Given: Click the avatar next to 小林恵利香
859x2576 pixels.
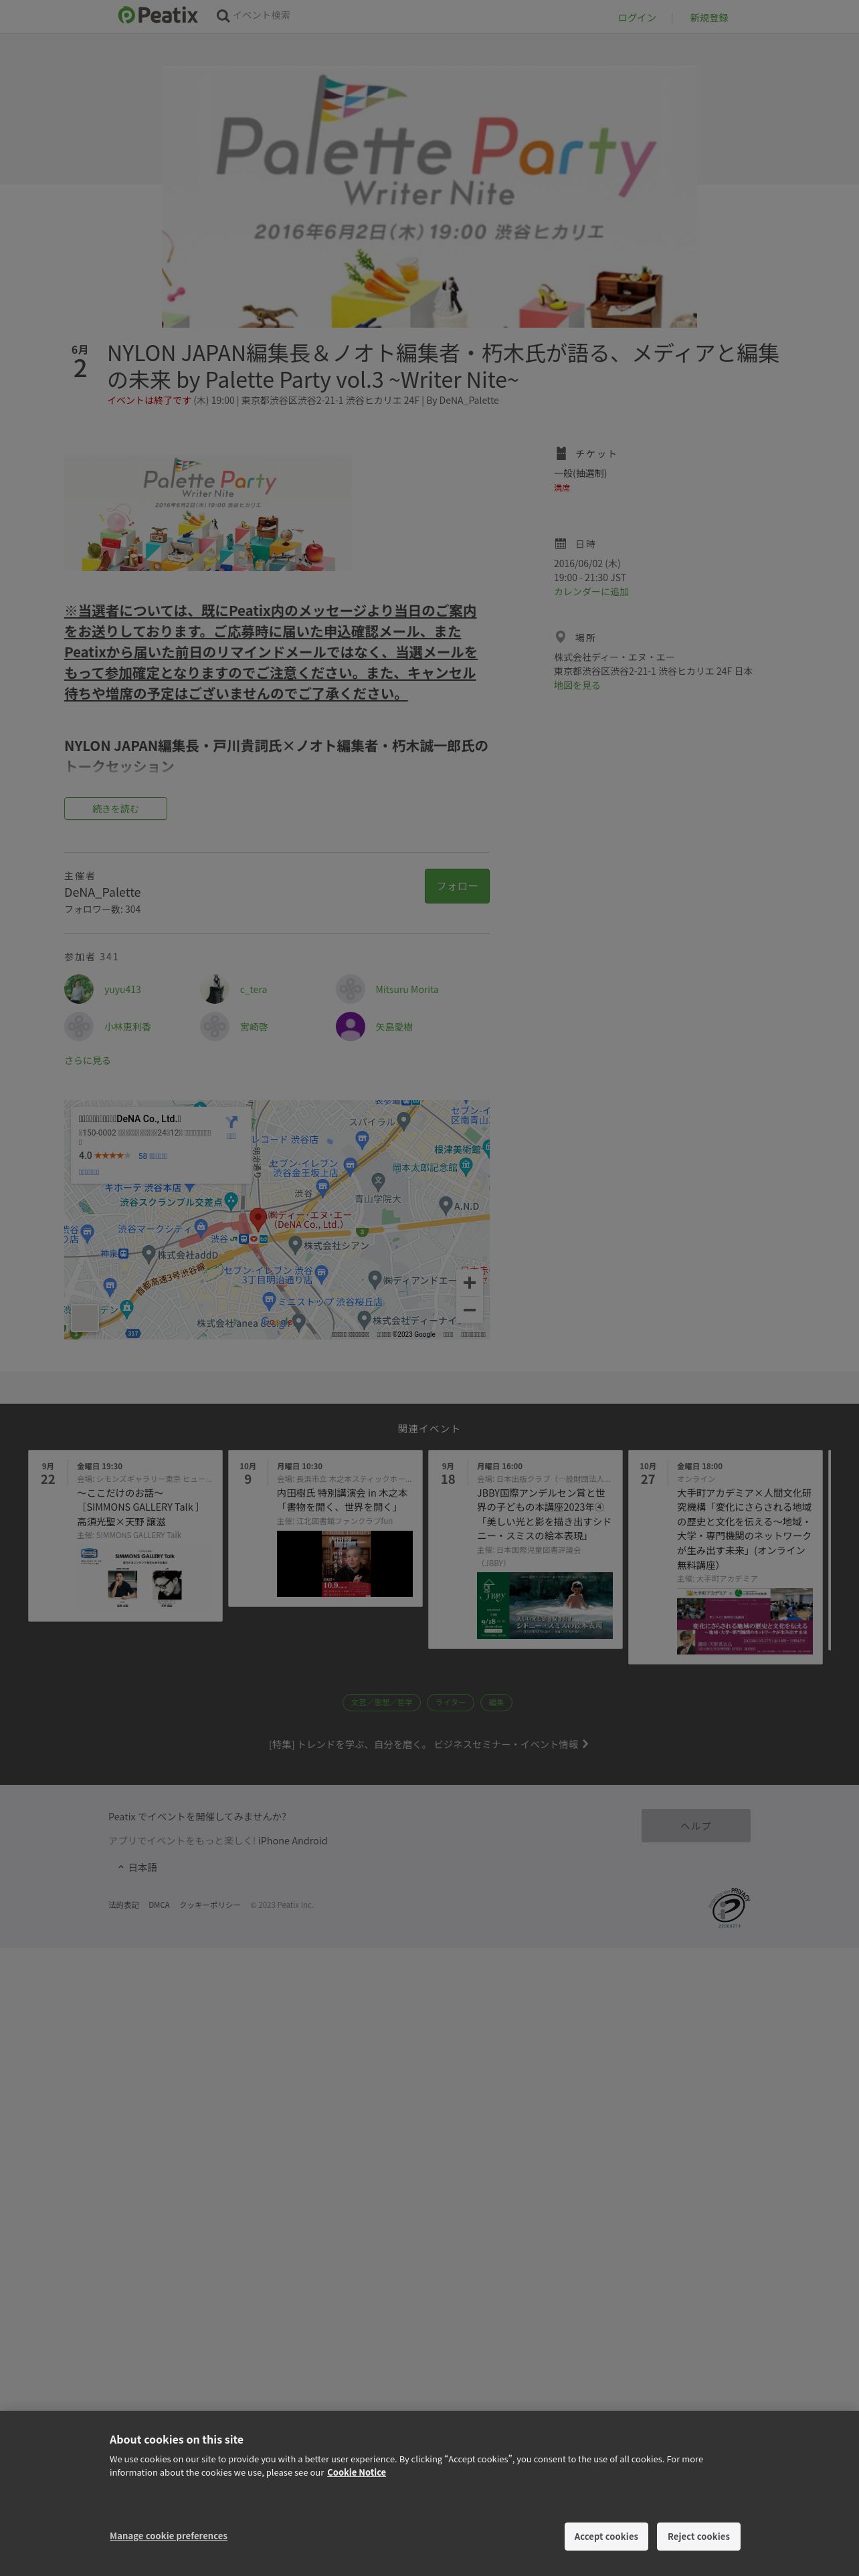Looking at the screenshot, I should pos(79,1026).
